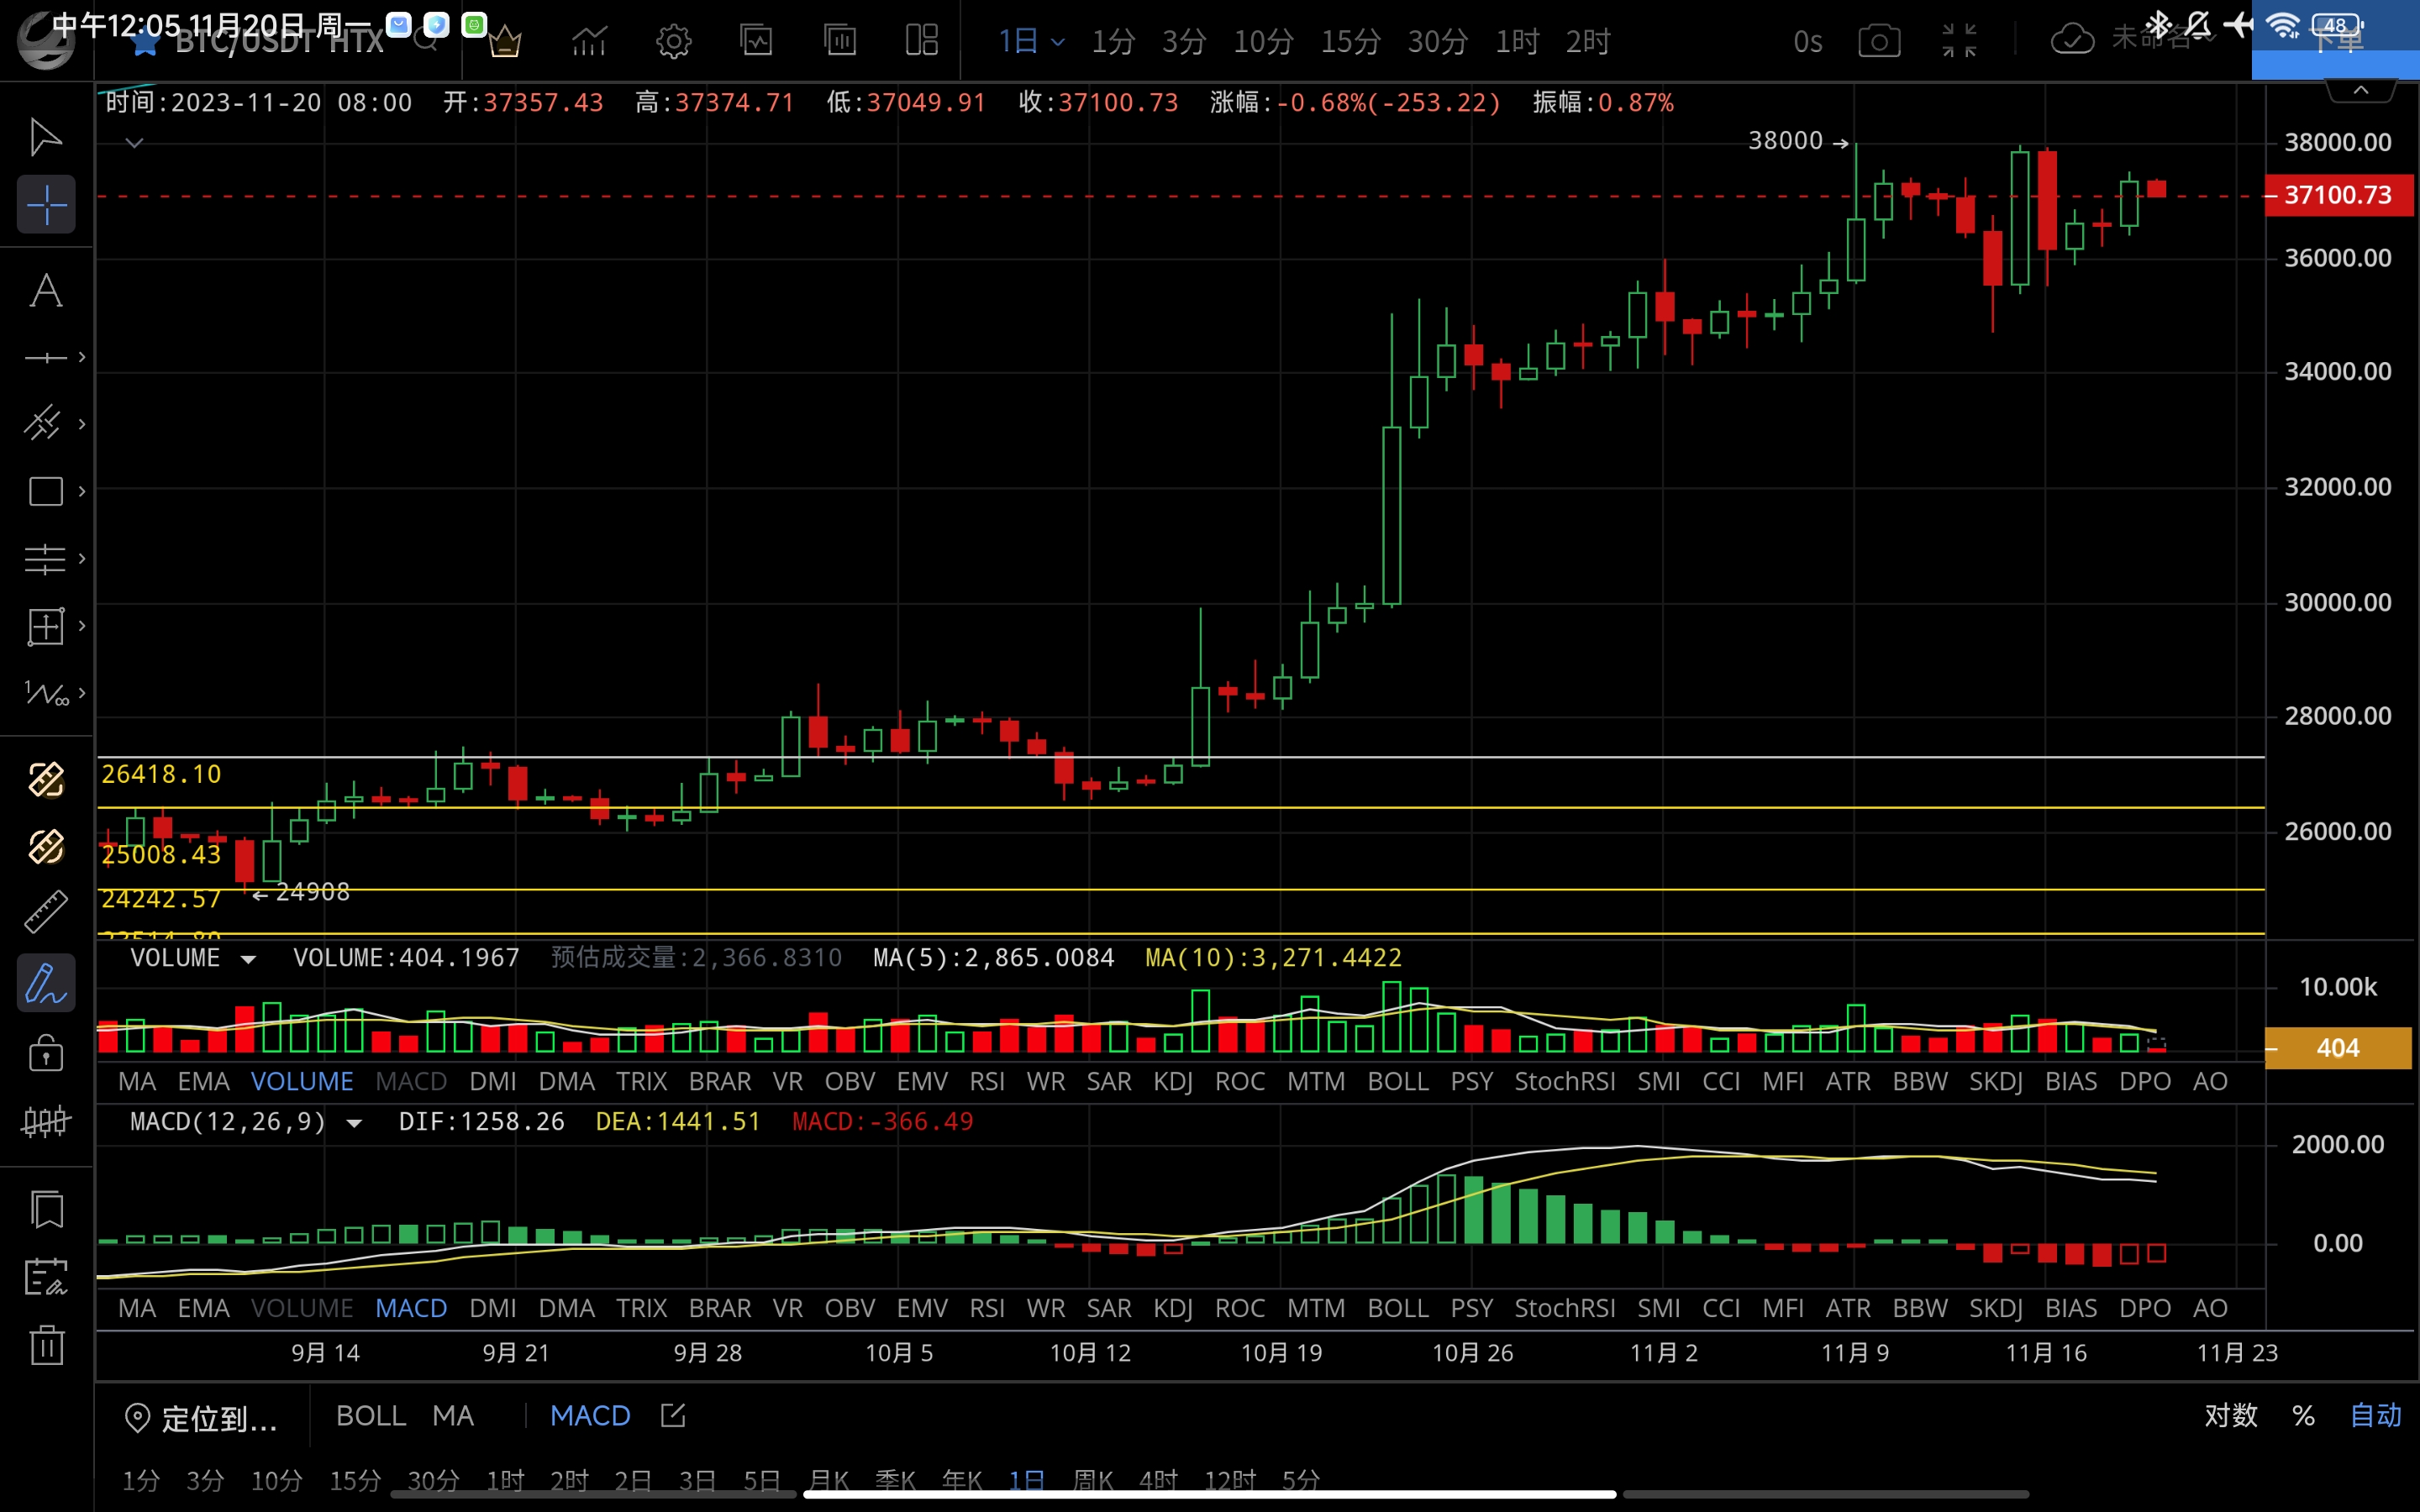
Task: Toggle auto scale 自动
Action: point(2375,1415)
